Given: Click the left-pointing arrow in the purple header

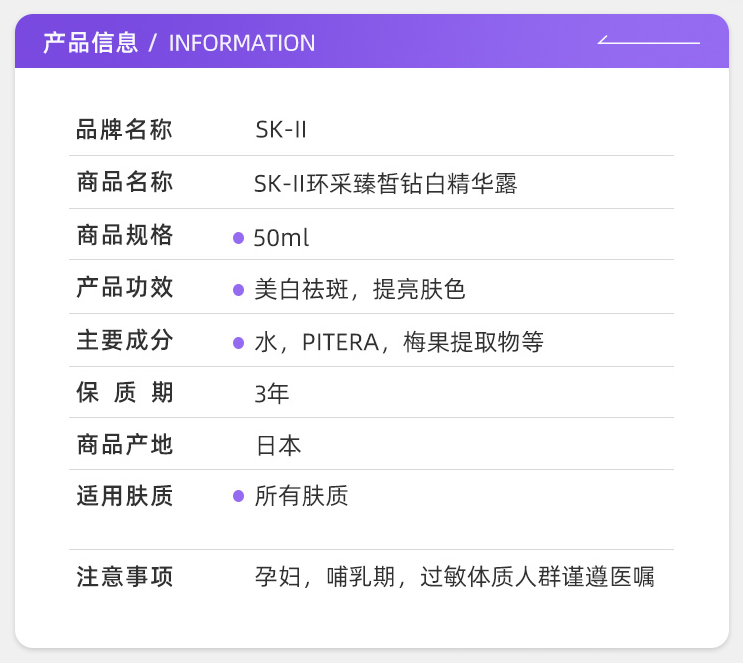Looking at the screenshot, I should (648, 42).
